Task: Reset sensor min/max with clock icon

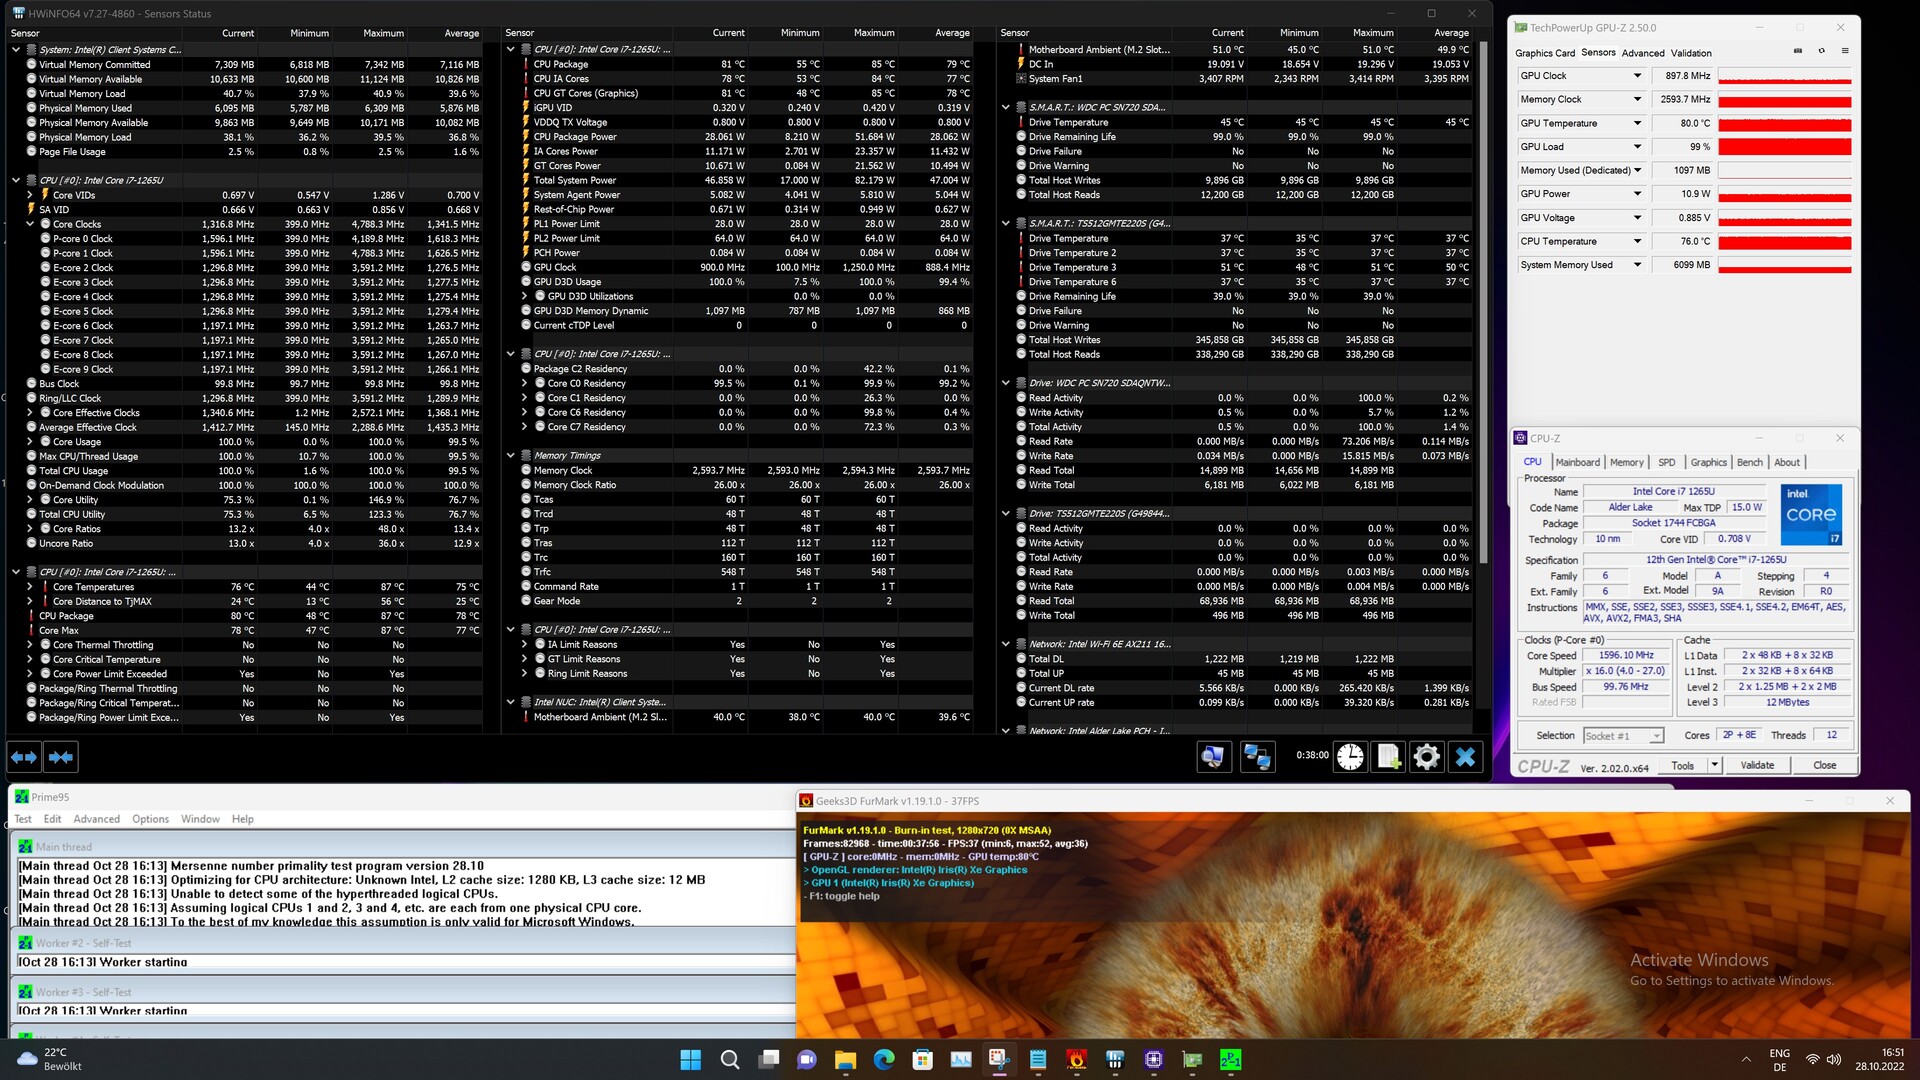Action: click(x=1350, y=757)
